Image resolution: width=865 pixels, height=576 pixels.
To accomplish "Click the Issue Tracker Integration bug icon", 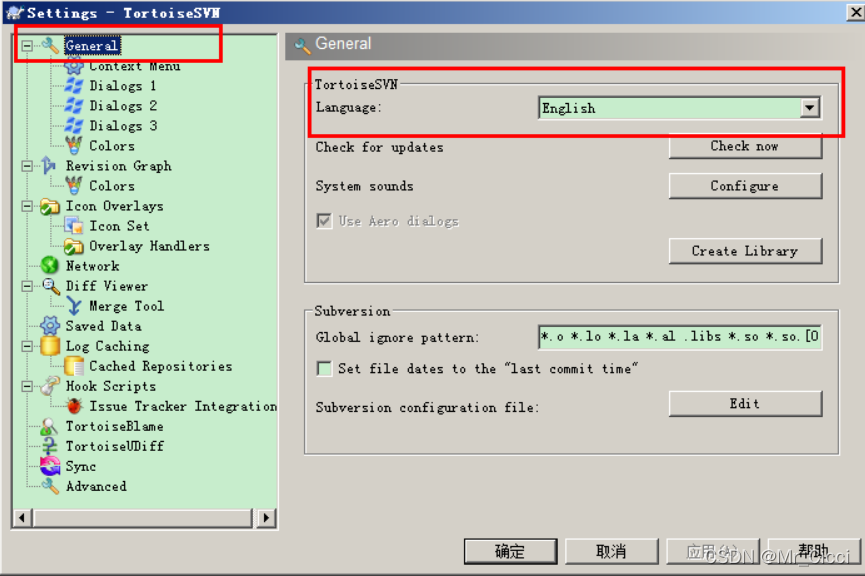I will (x=73, y=406).
